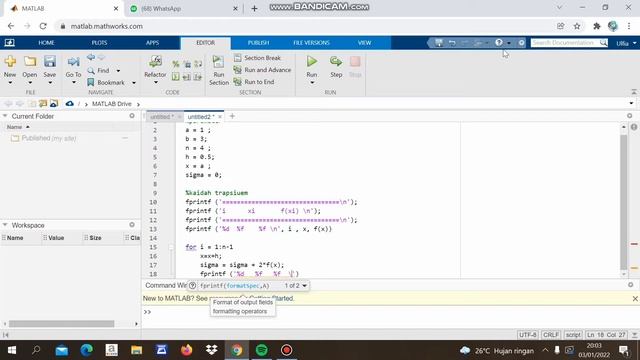Dismiss the New to MATLAB banner
This screenshot has width=640, height=360.
click(635, 299)
